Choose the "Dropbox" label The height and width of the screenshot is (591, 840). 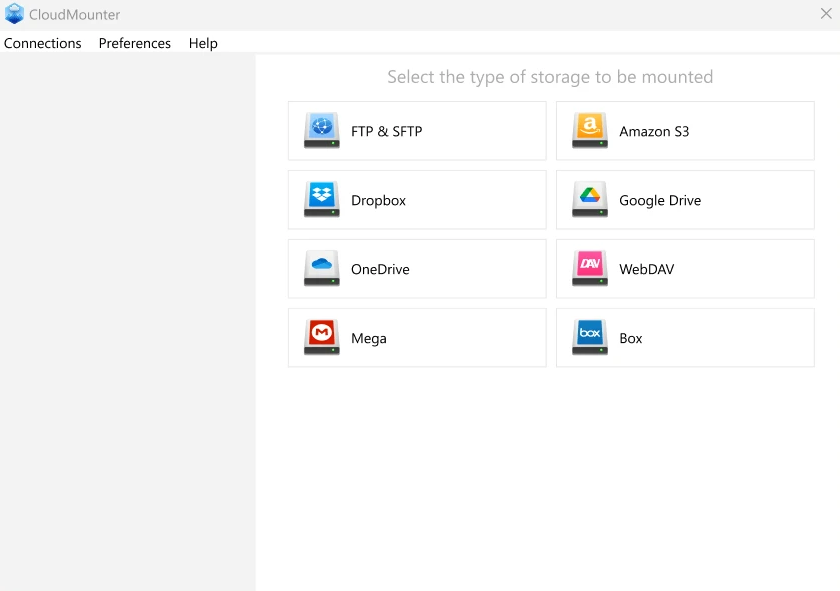pyautogui.click(x=378, y=200)
